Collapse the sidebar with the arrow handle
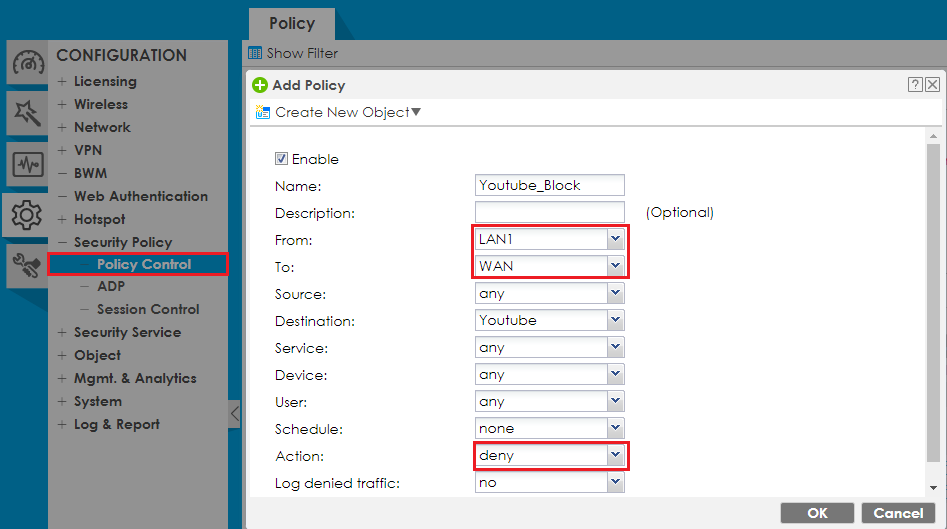 (234, 413)
